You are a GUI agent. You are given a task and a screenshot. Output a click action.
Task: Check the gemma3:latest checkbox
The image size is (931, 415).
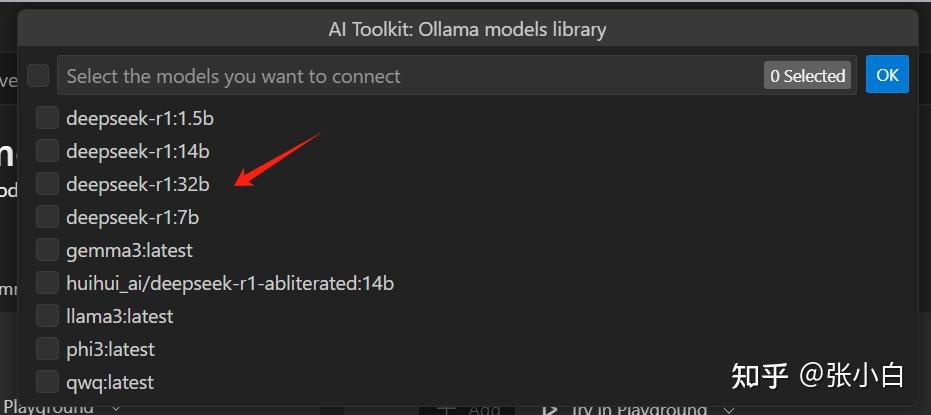coord(47,250)
